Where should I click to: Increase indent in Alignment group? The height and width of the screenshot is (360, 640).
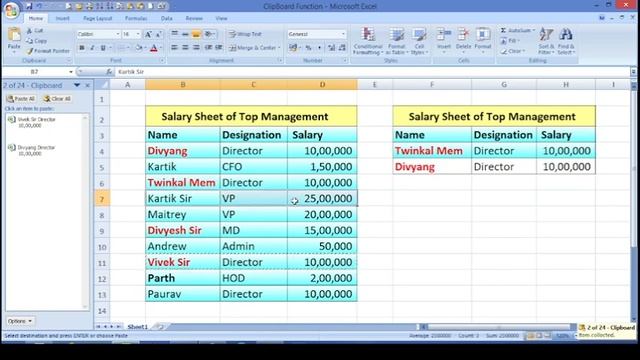click(219, 48)
